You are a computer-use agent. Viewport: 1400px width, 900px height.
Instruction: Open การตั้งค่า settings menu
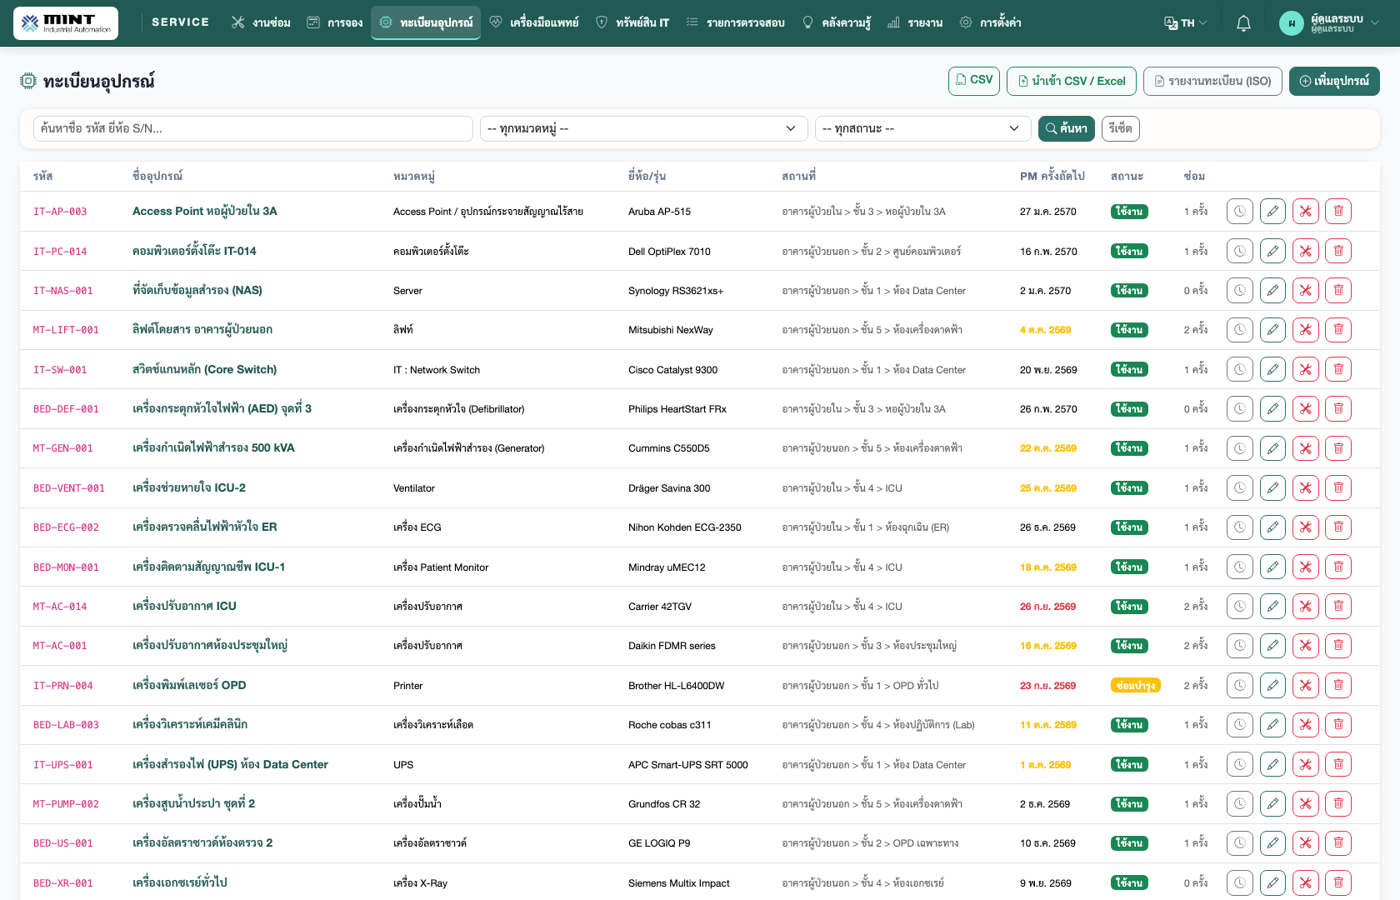tap(990, 23)
